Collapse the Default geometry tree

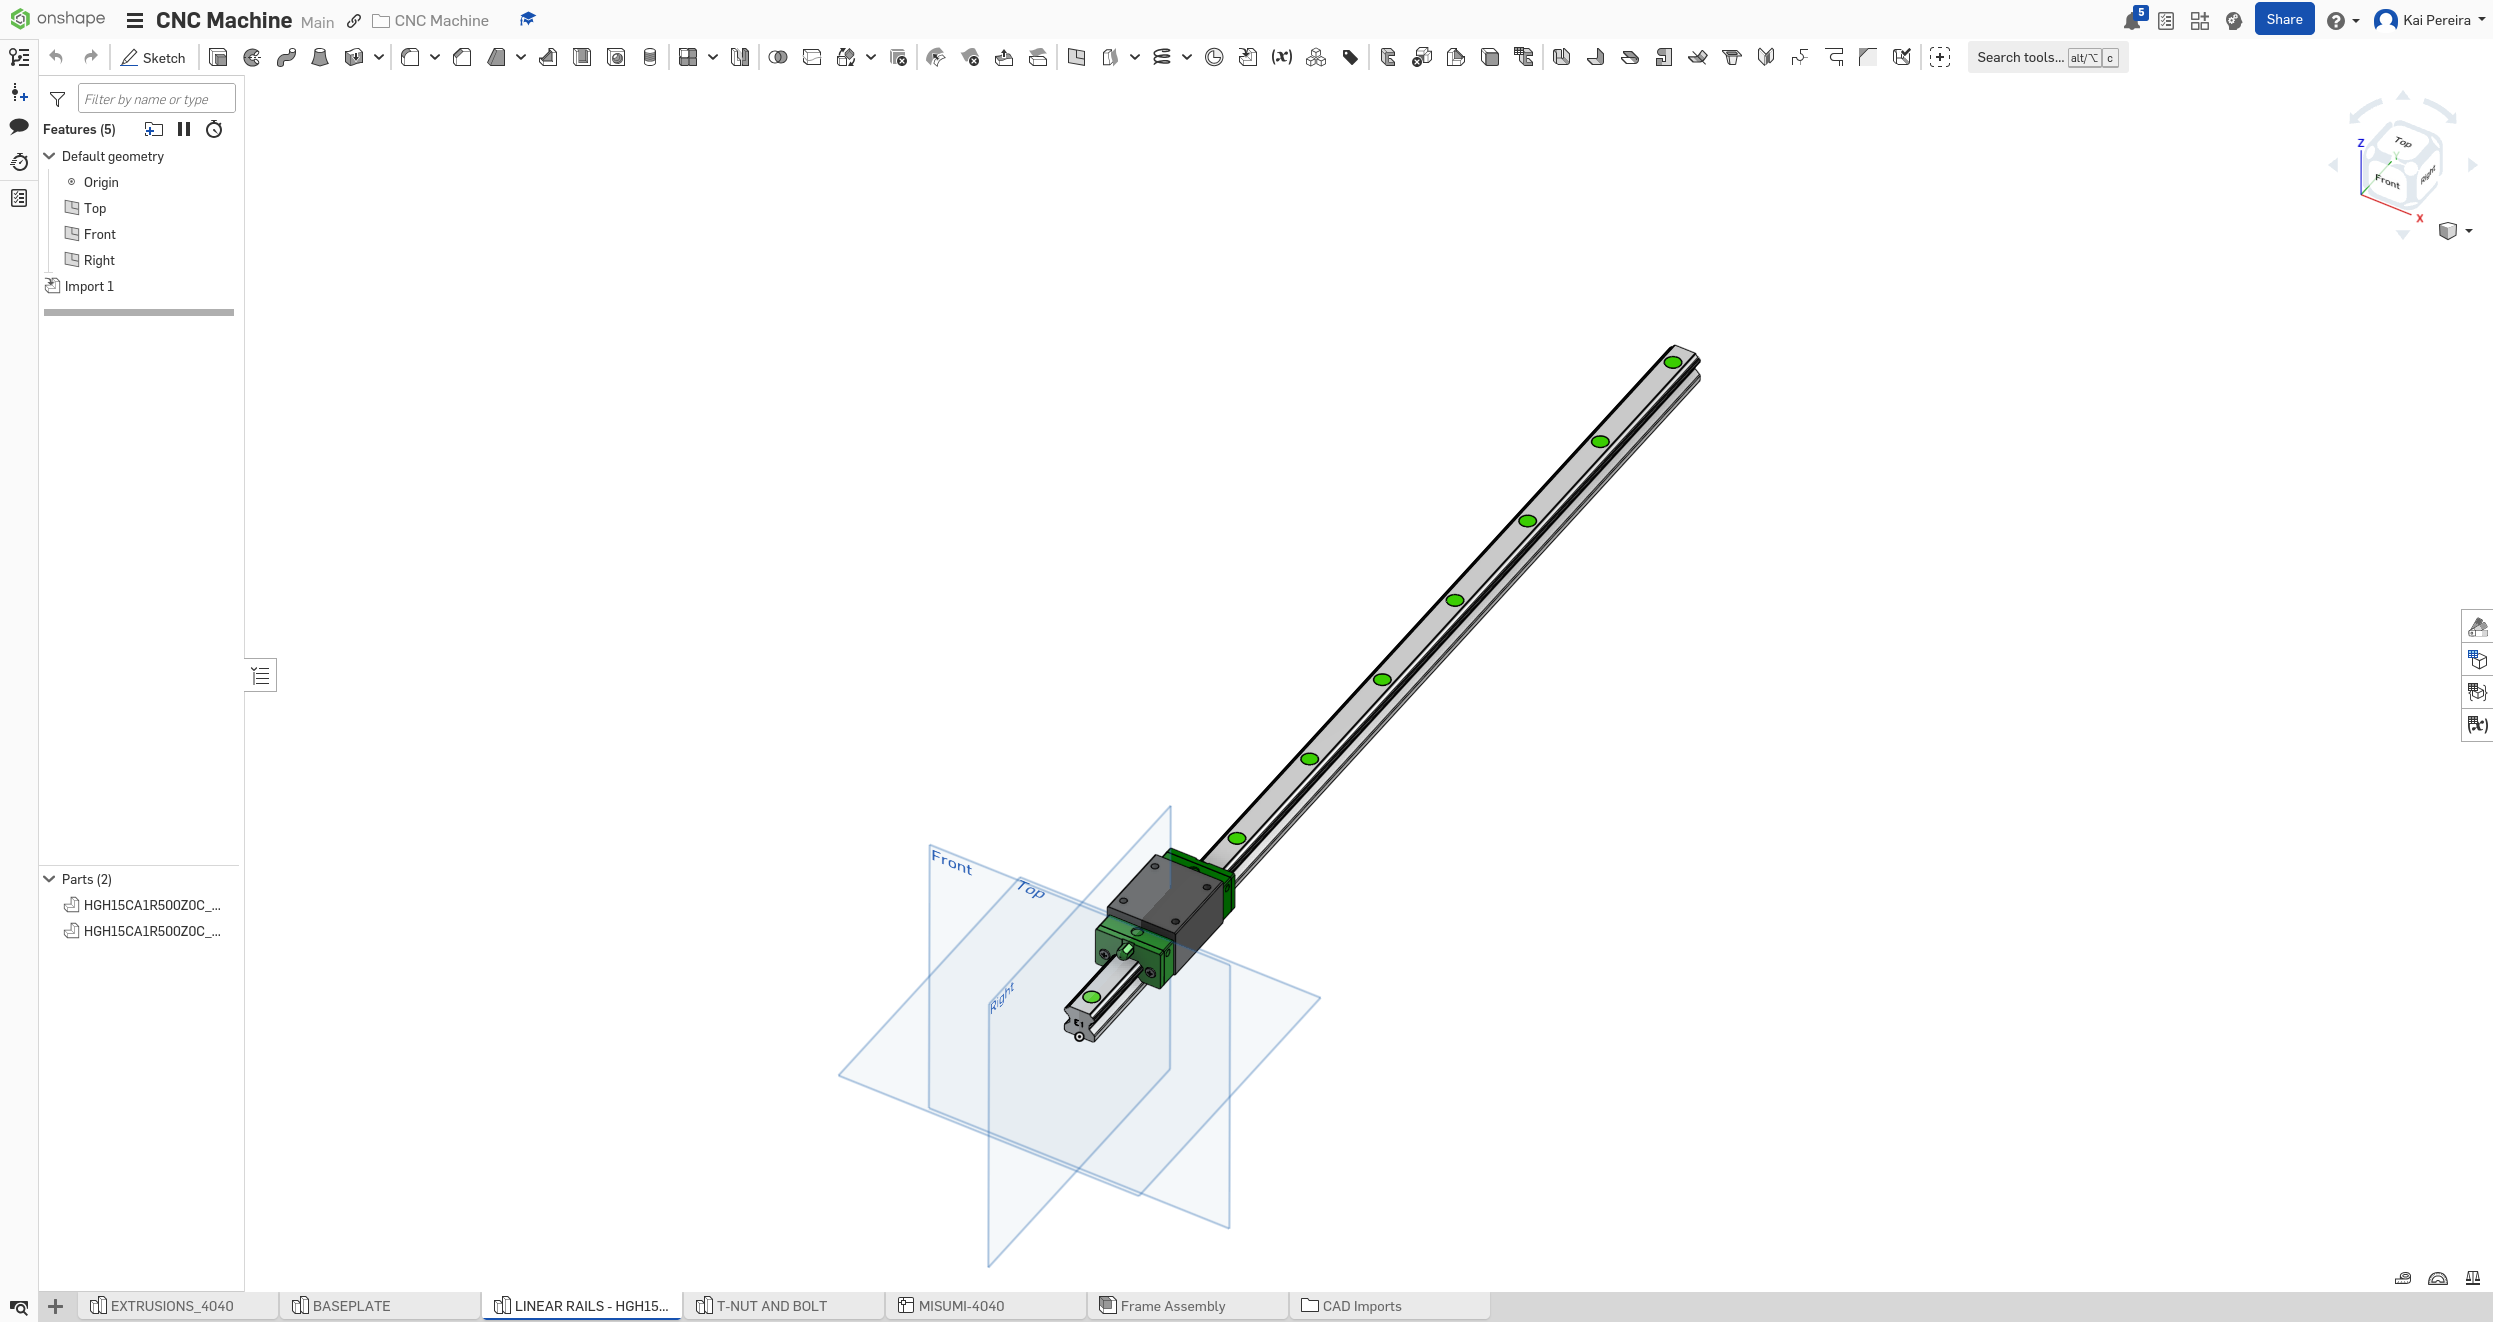pos(49,156)
